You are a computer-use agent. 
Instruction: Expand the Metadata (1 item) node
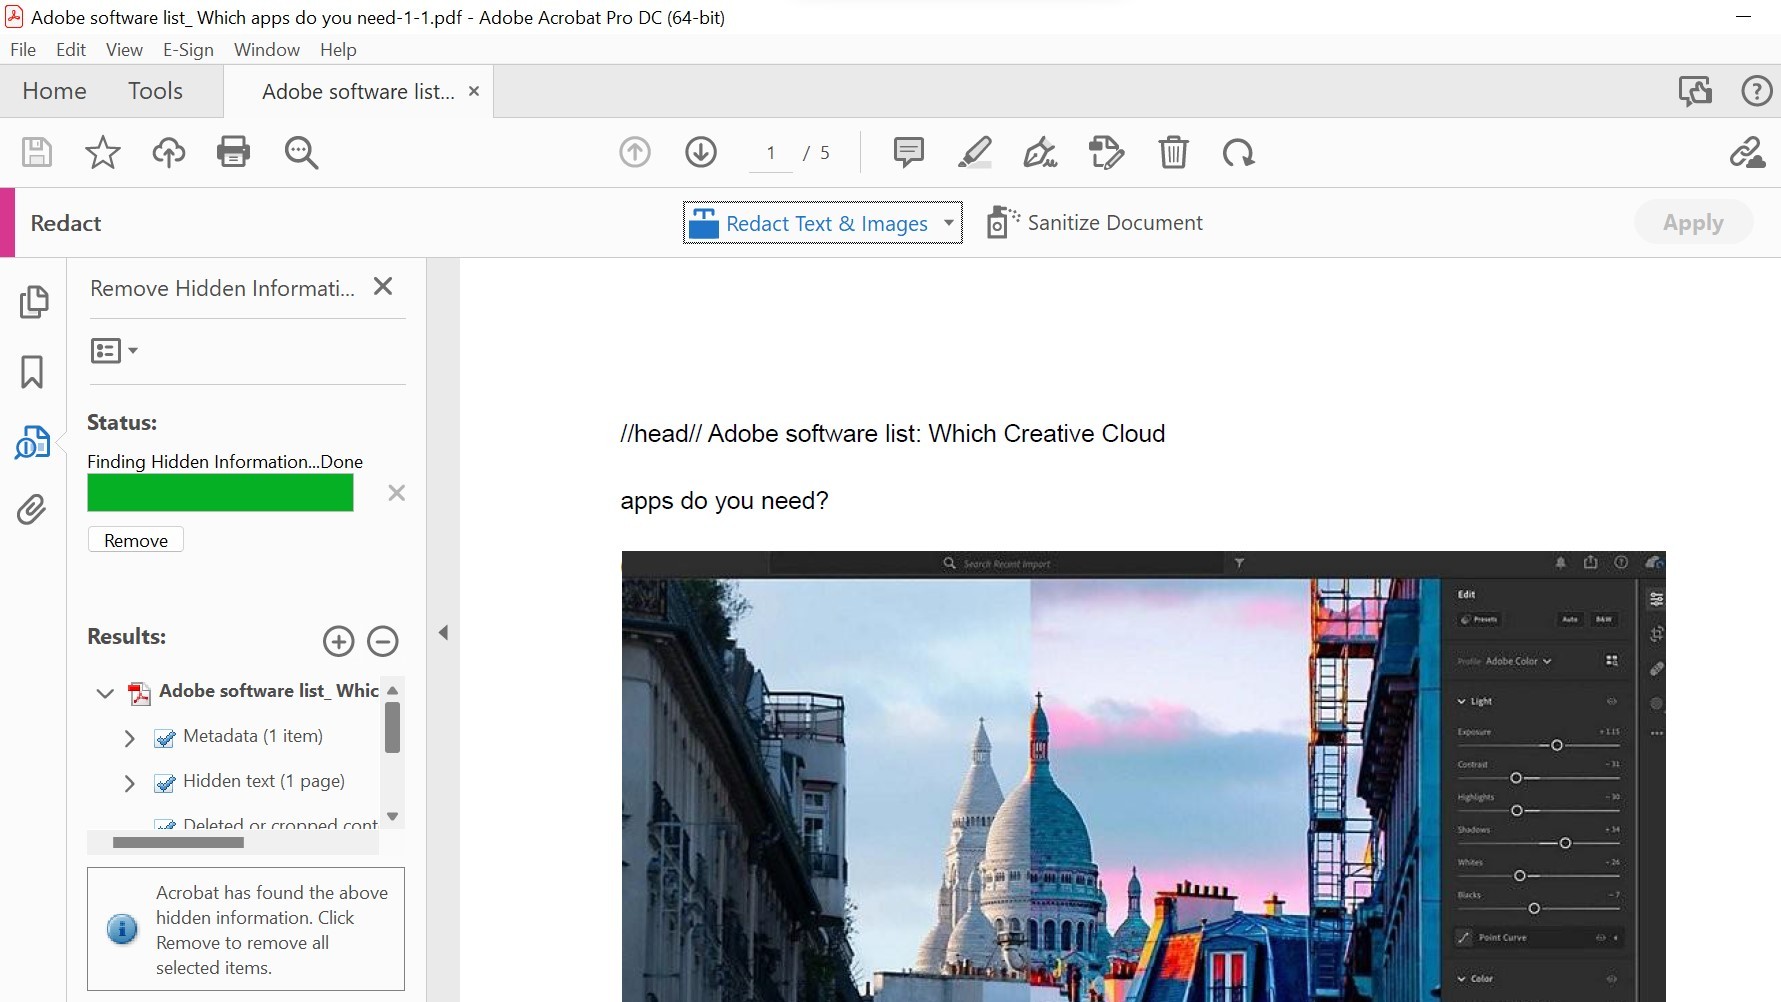(129, 738)
